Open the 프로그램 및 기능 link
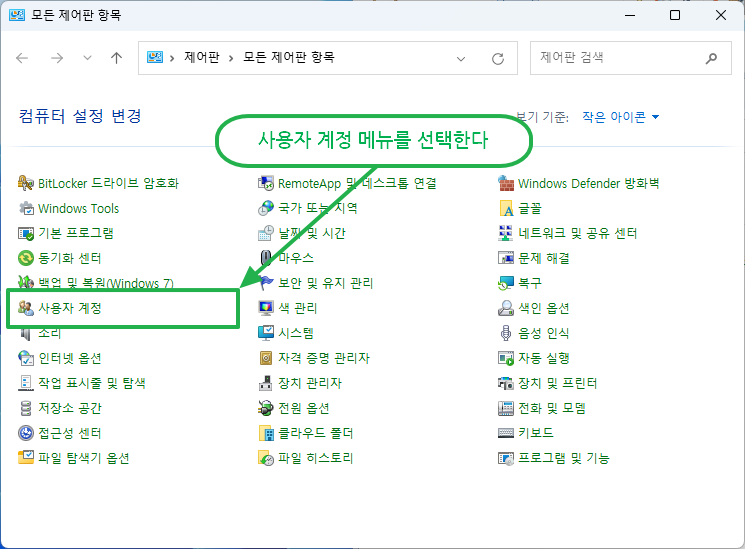 click(x=564, y=458)
